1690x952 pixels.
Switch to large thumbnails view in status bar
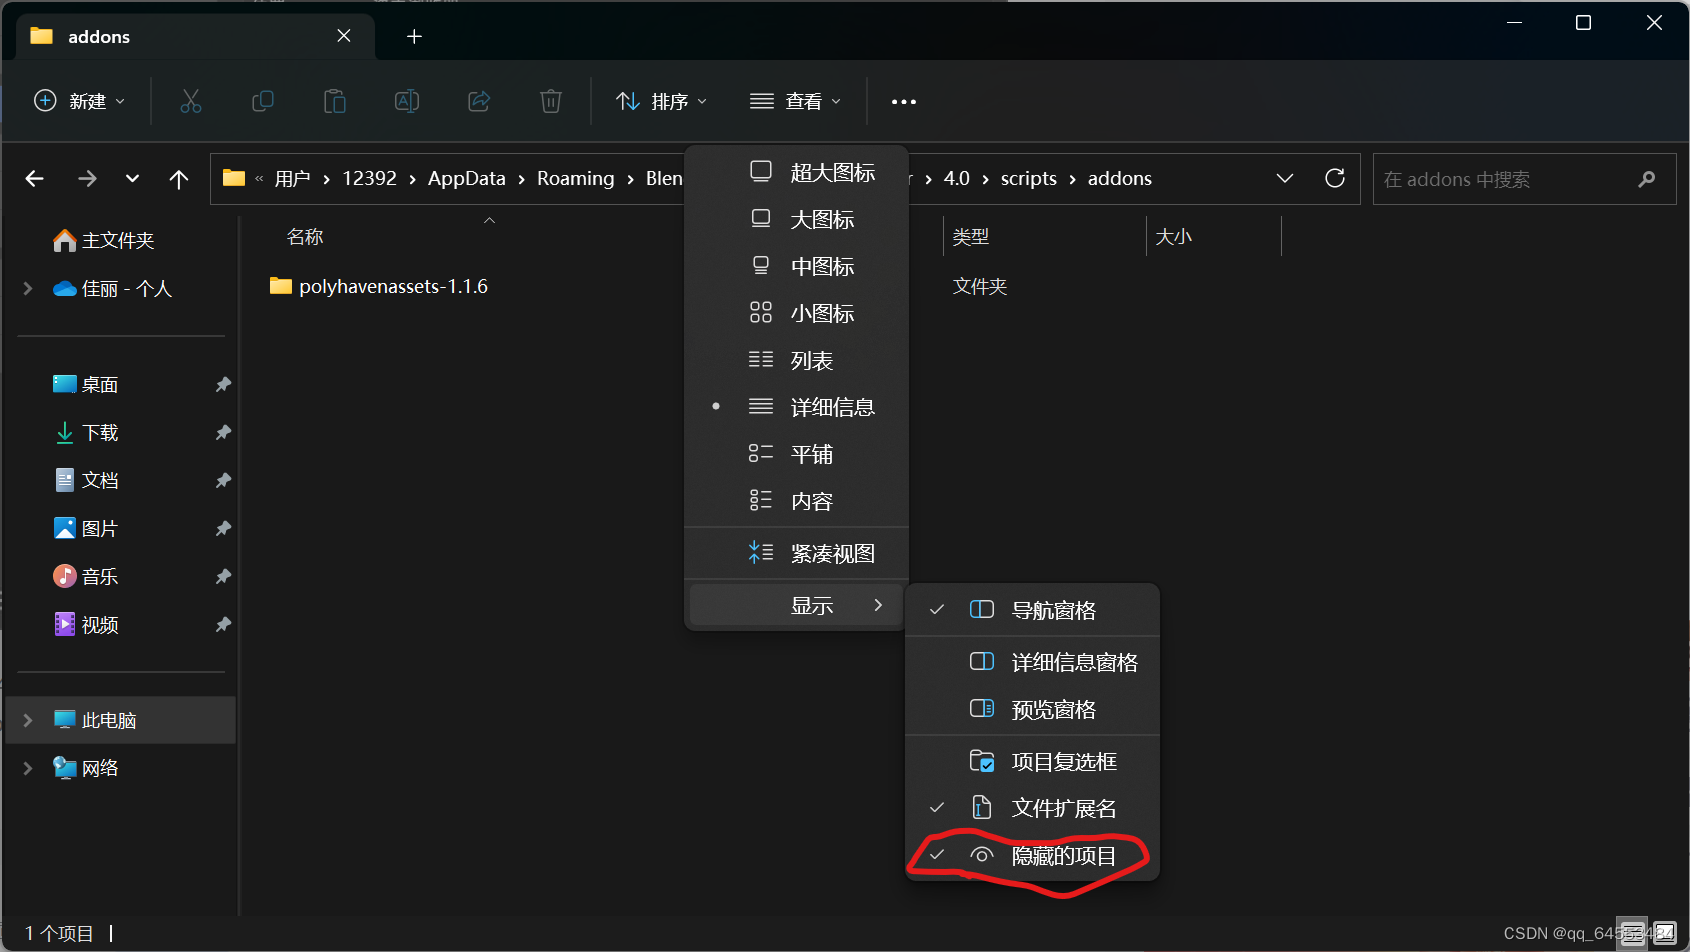coord(1665,934)
